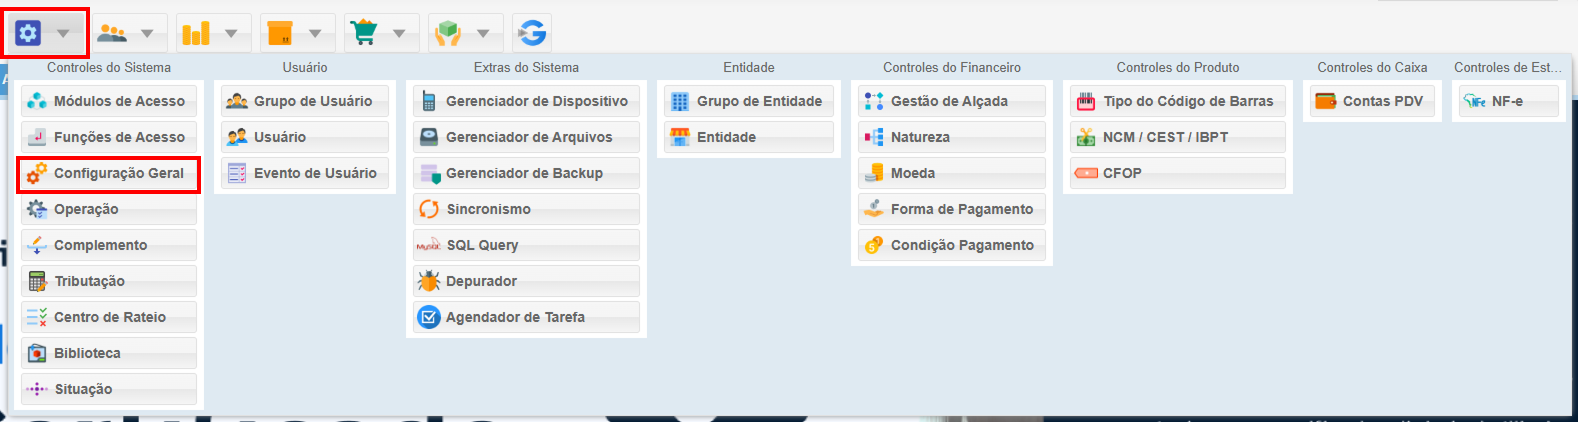1578x422 pixels.
Task: Open Tributação menu entry
Action: [x=109, y=281]
